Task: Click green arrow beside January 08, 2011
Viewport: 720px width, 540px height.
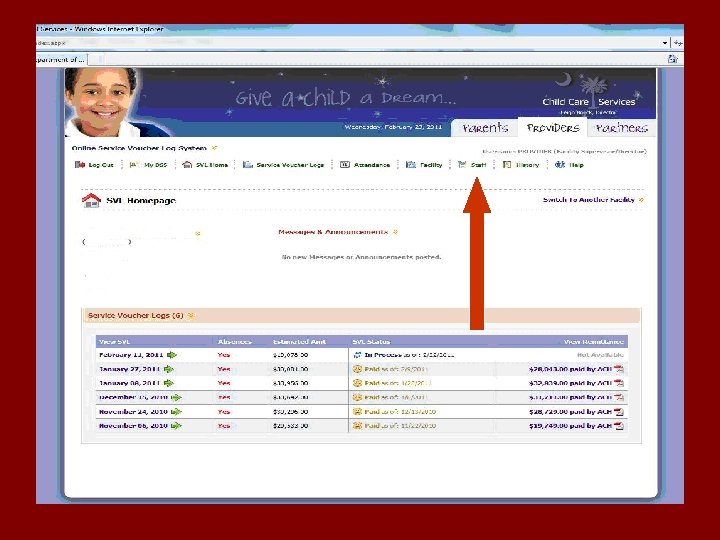Action: click(169, 383)
